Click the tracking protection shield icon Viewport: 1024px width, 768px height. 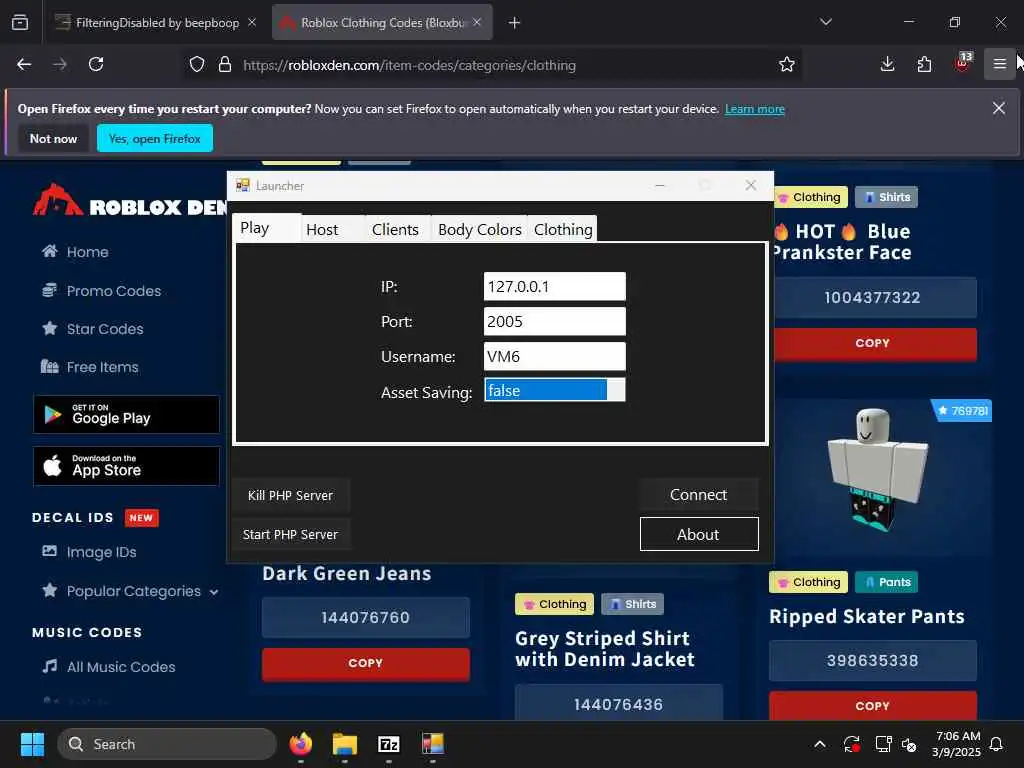197,64
